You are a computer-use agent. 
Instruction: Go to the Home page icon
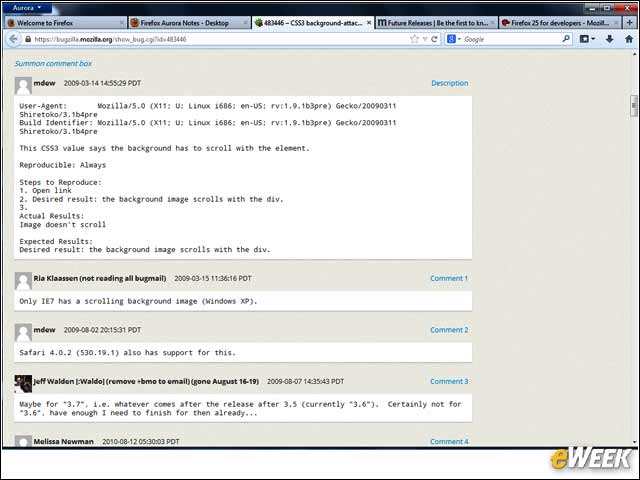629,39
